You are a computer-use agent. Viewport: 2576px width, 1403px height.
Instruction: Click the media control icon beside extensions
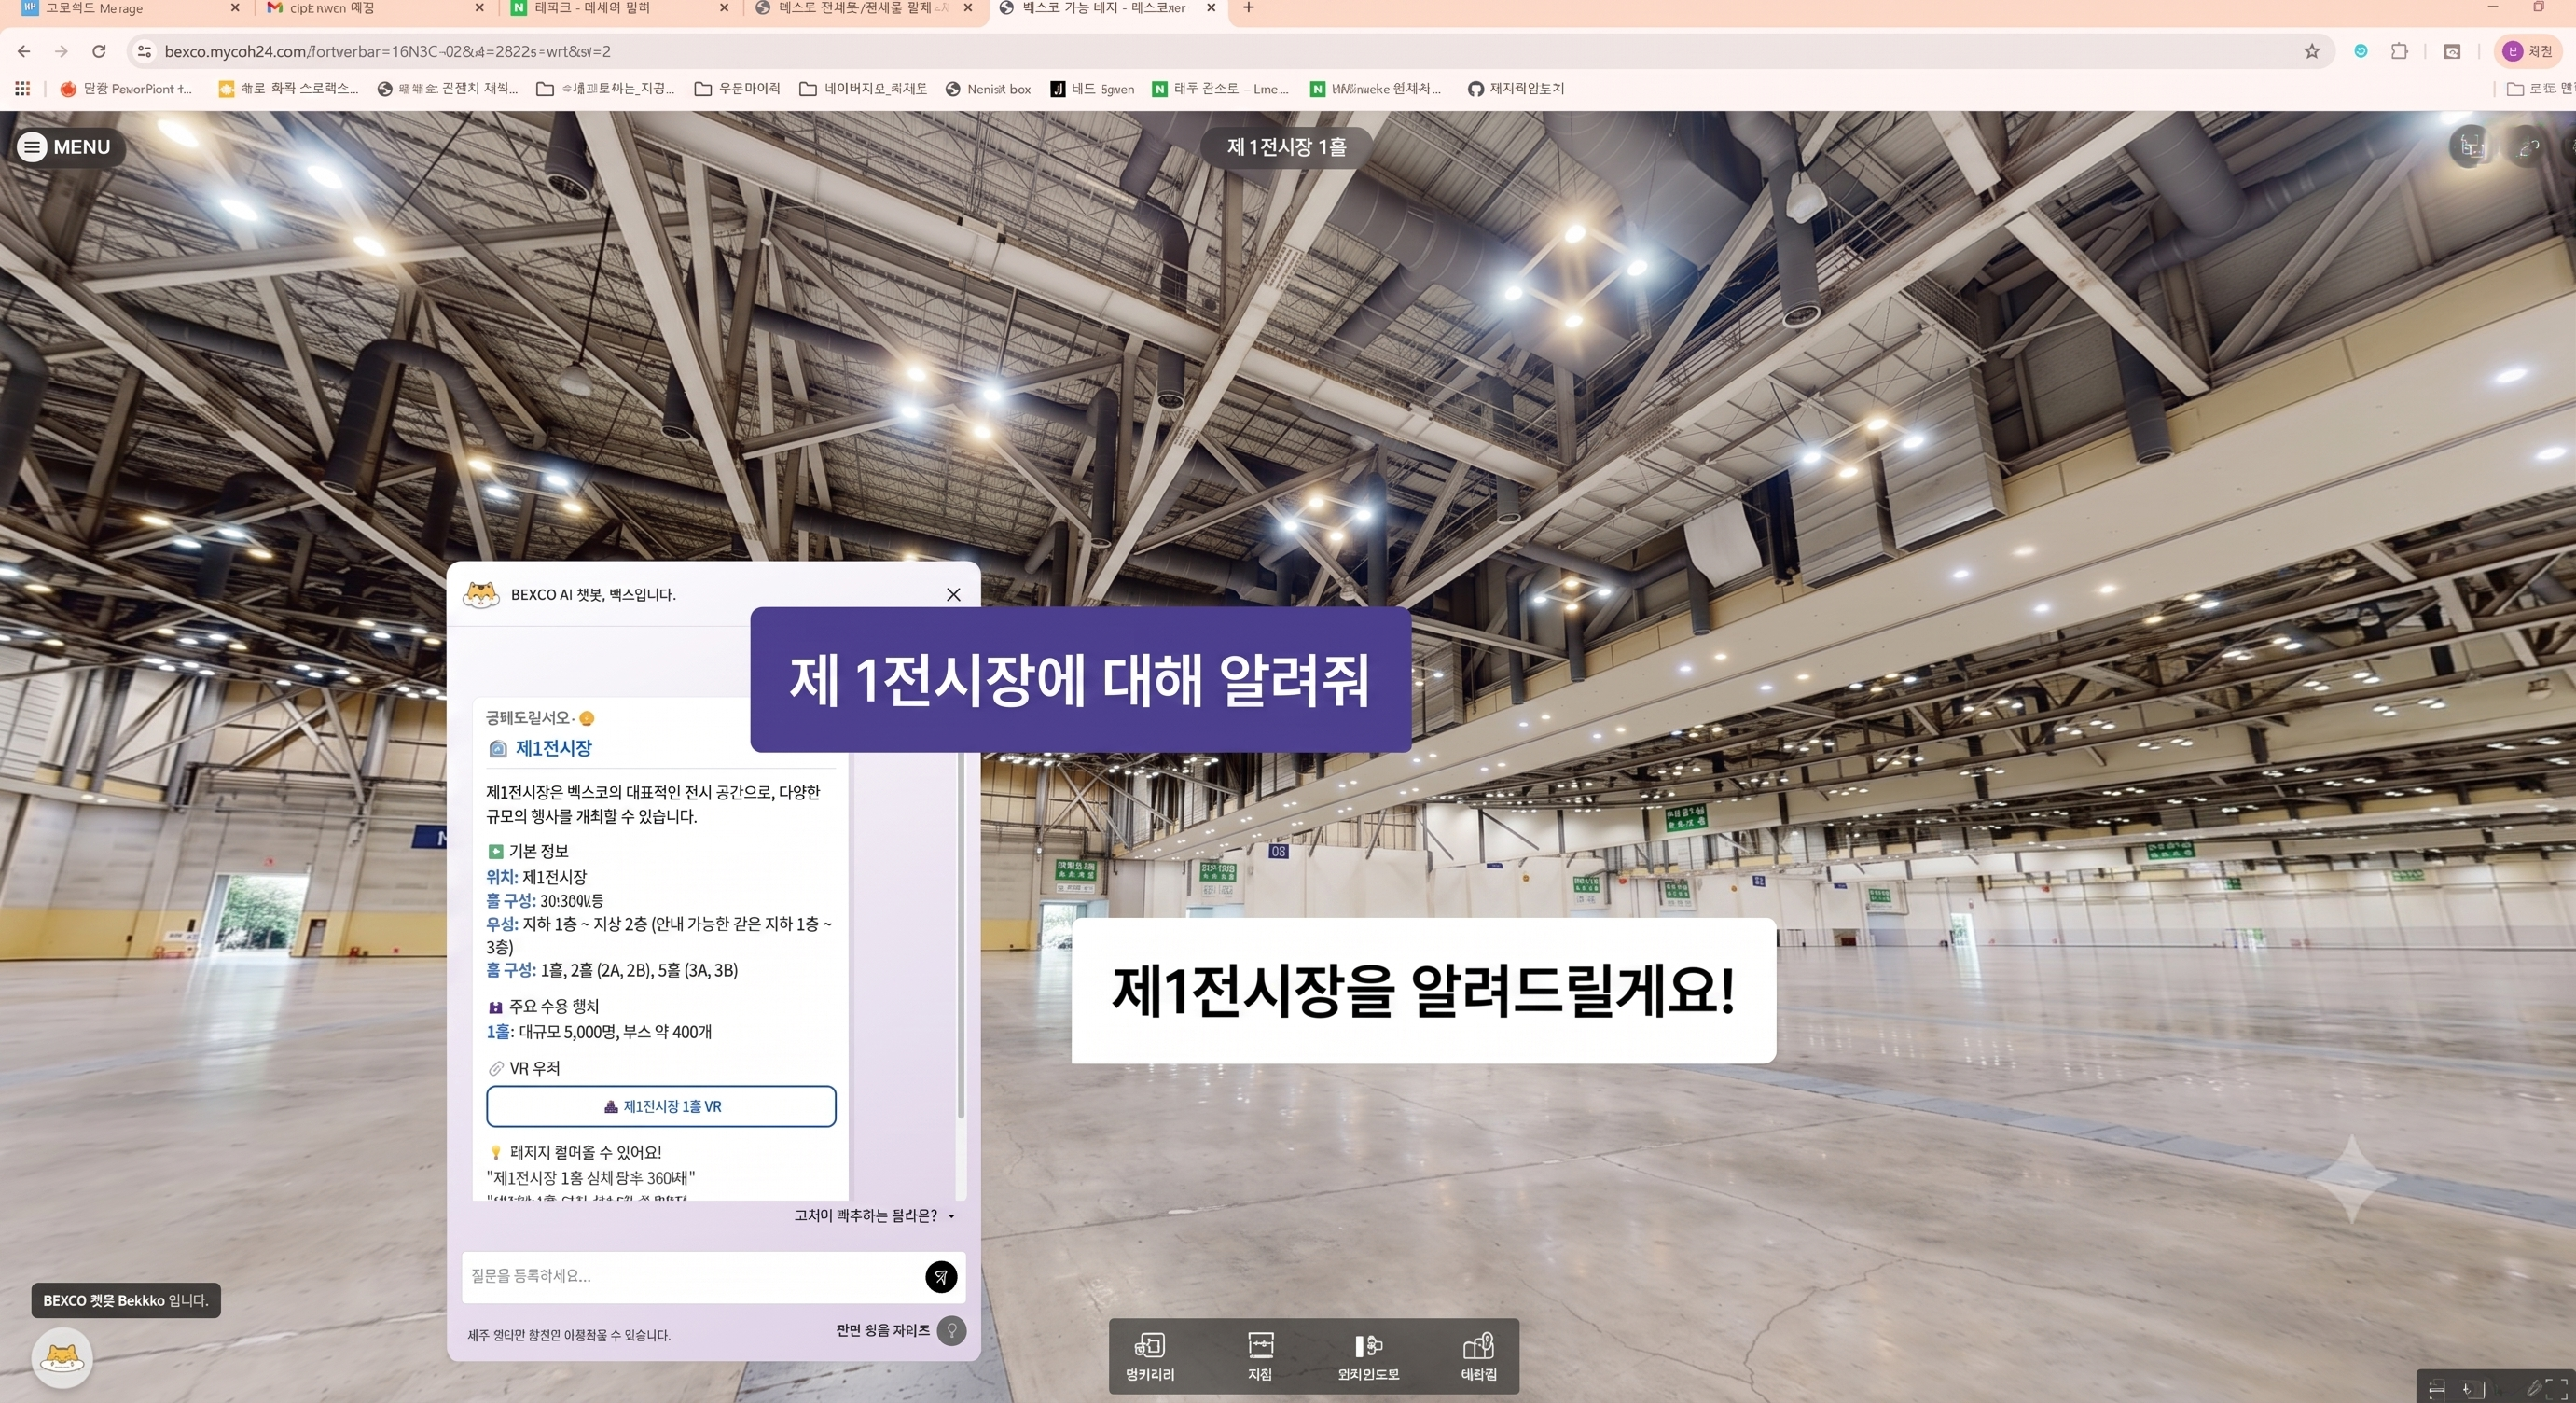pyautogui.click(x=2452, y=51)
